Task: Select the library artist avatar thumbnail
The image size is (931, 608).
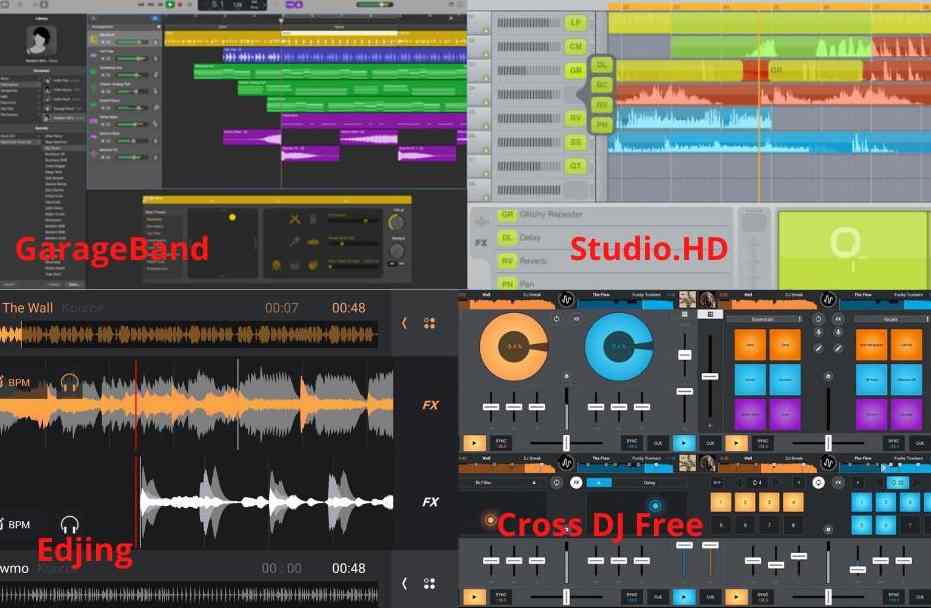Action: tap(41, 39)
